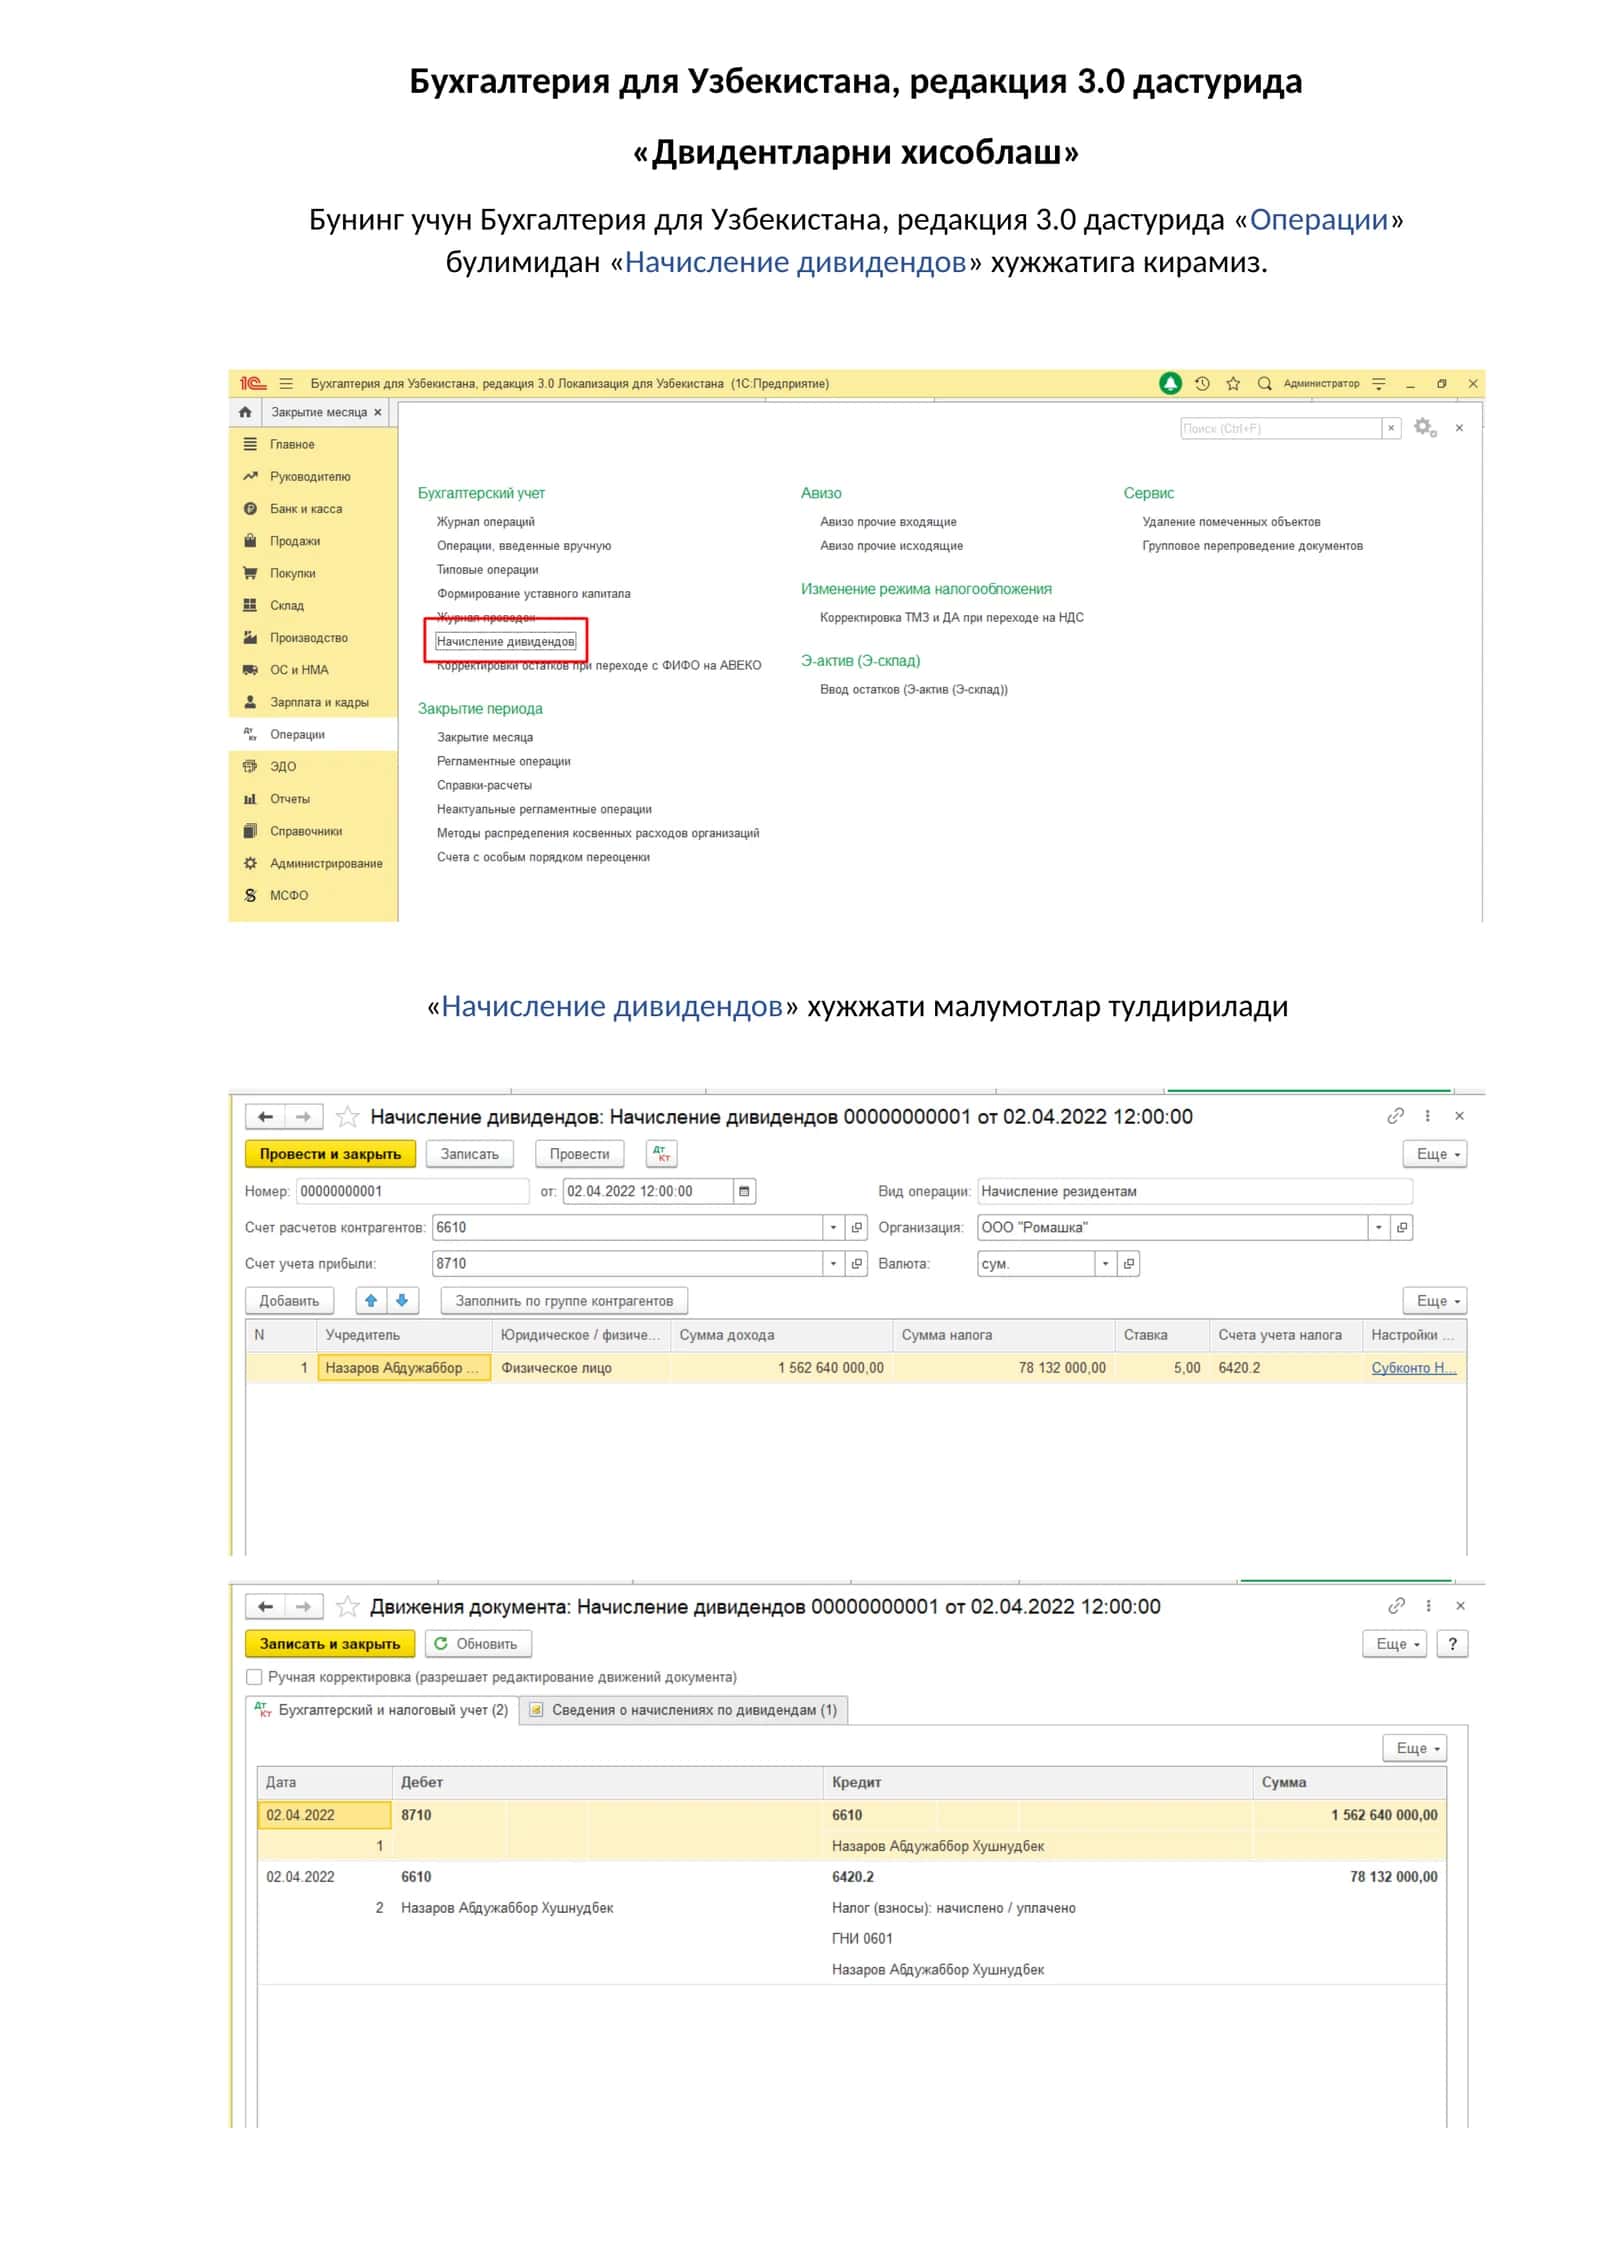Expand Счет учета прибыли dropdown
This screenshot has width=1600, height=2262.
(833, 1263)
